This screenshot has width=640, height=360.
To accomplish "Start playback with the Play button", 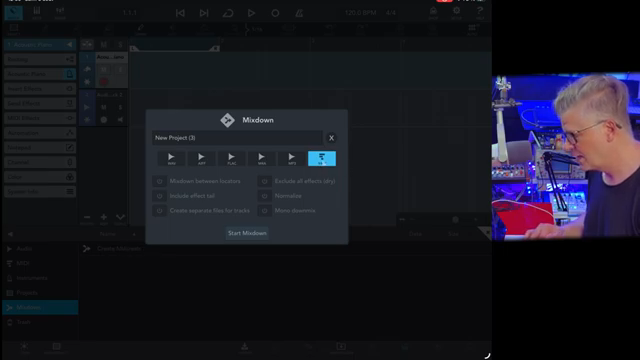I will click(x=251, y=13).
